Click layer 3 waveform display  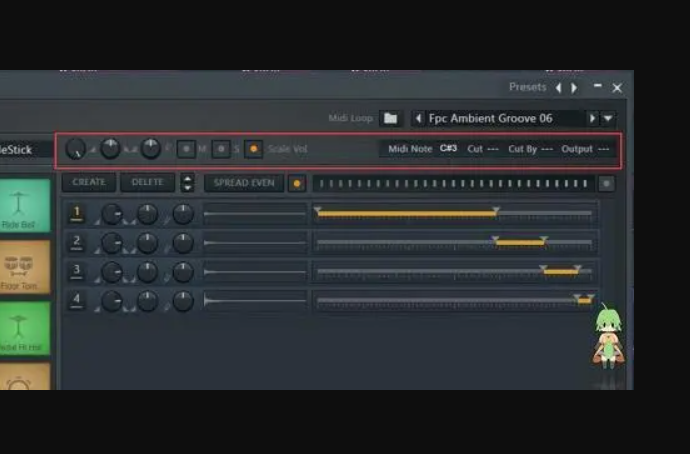point(255,272)
